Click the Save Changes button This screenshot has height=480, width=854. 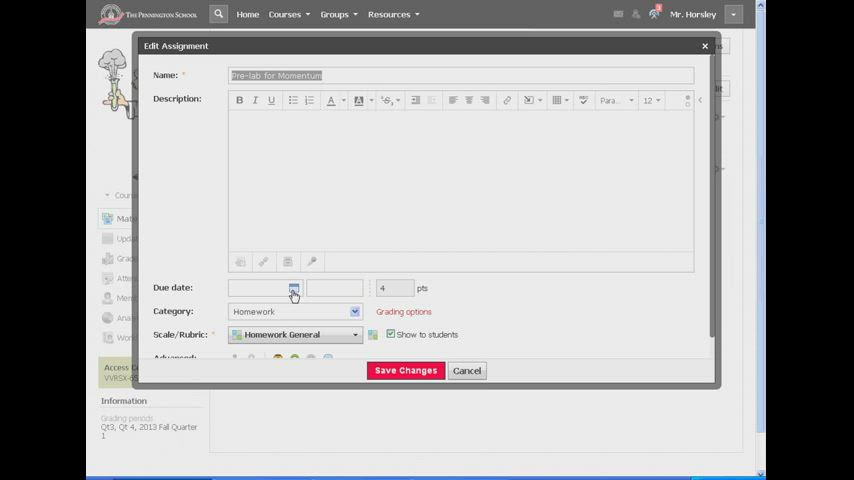tap(405, 370)
